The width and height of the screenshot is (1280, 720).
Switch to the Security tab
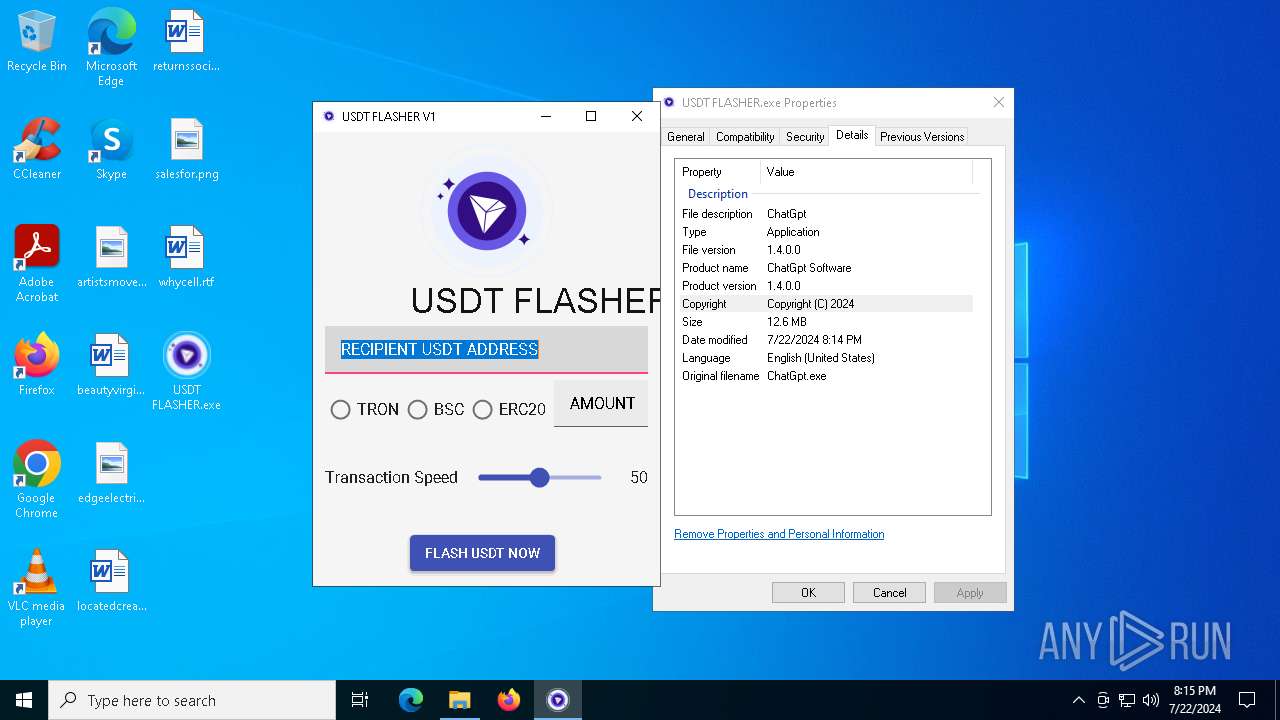click(805, 137)
